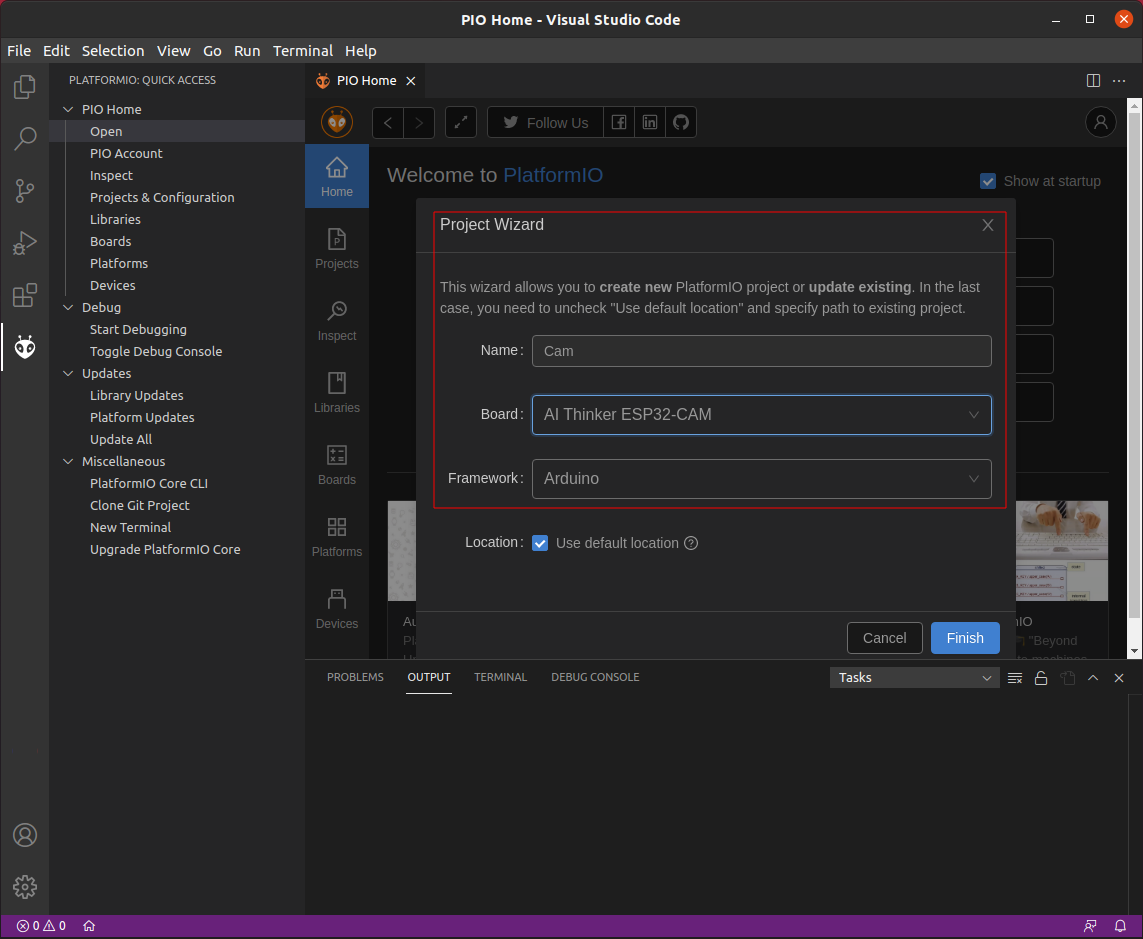Close the PIO Home editor tab
The width and height of the screenshot is (1143, 939).
tap(411, 81)
